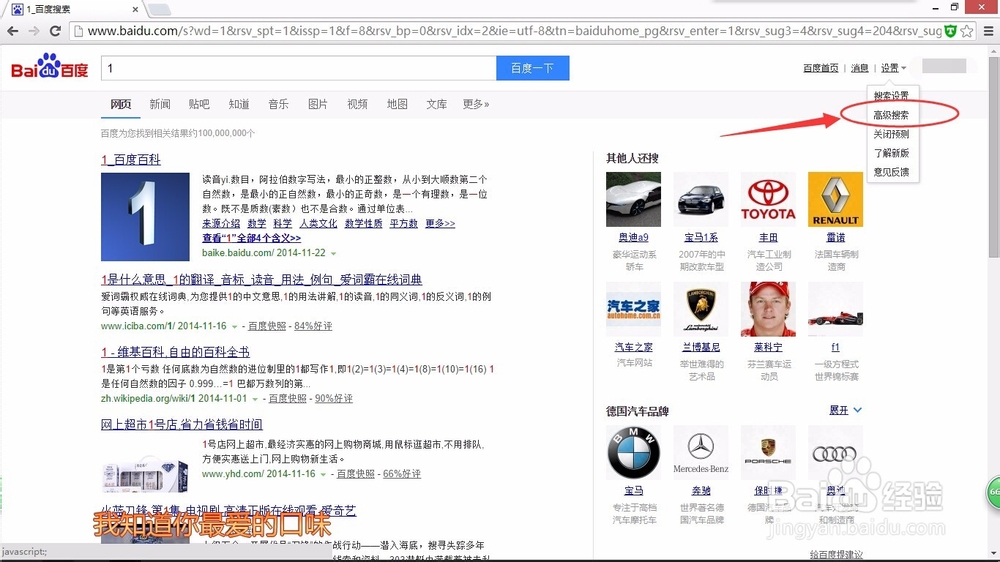The image size is (1000, 562).
Task: Click the green shield extension icon
Action: (950, 31)
